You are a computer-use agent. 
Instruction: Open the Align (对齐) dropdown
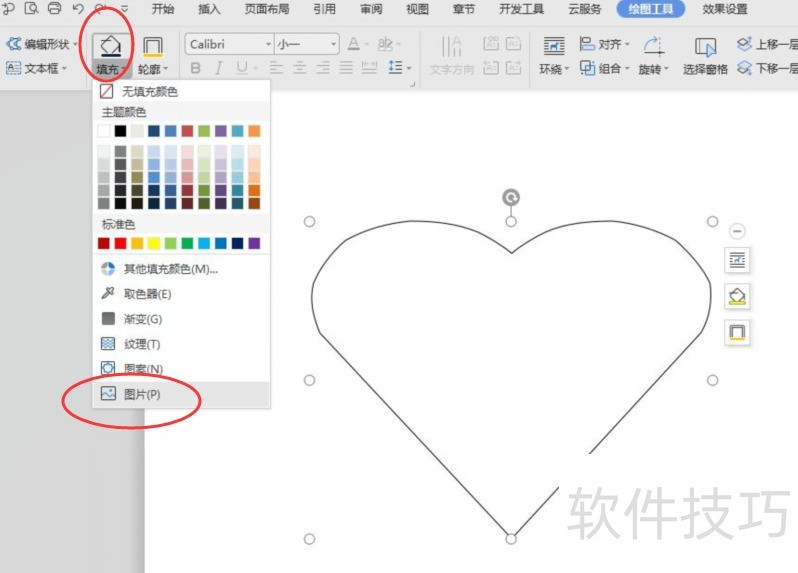(604, 44)
